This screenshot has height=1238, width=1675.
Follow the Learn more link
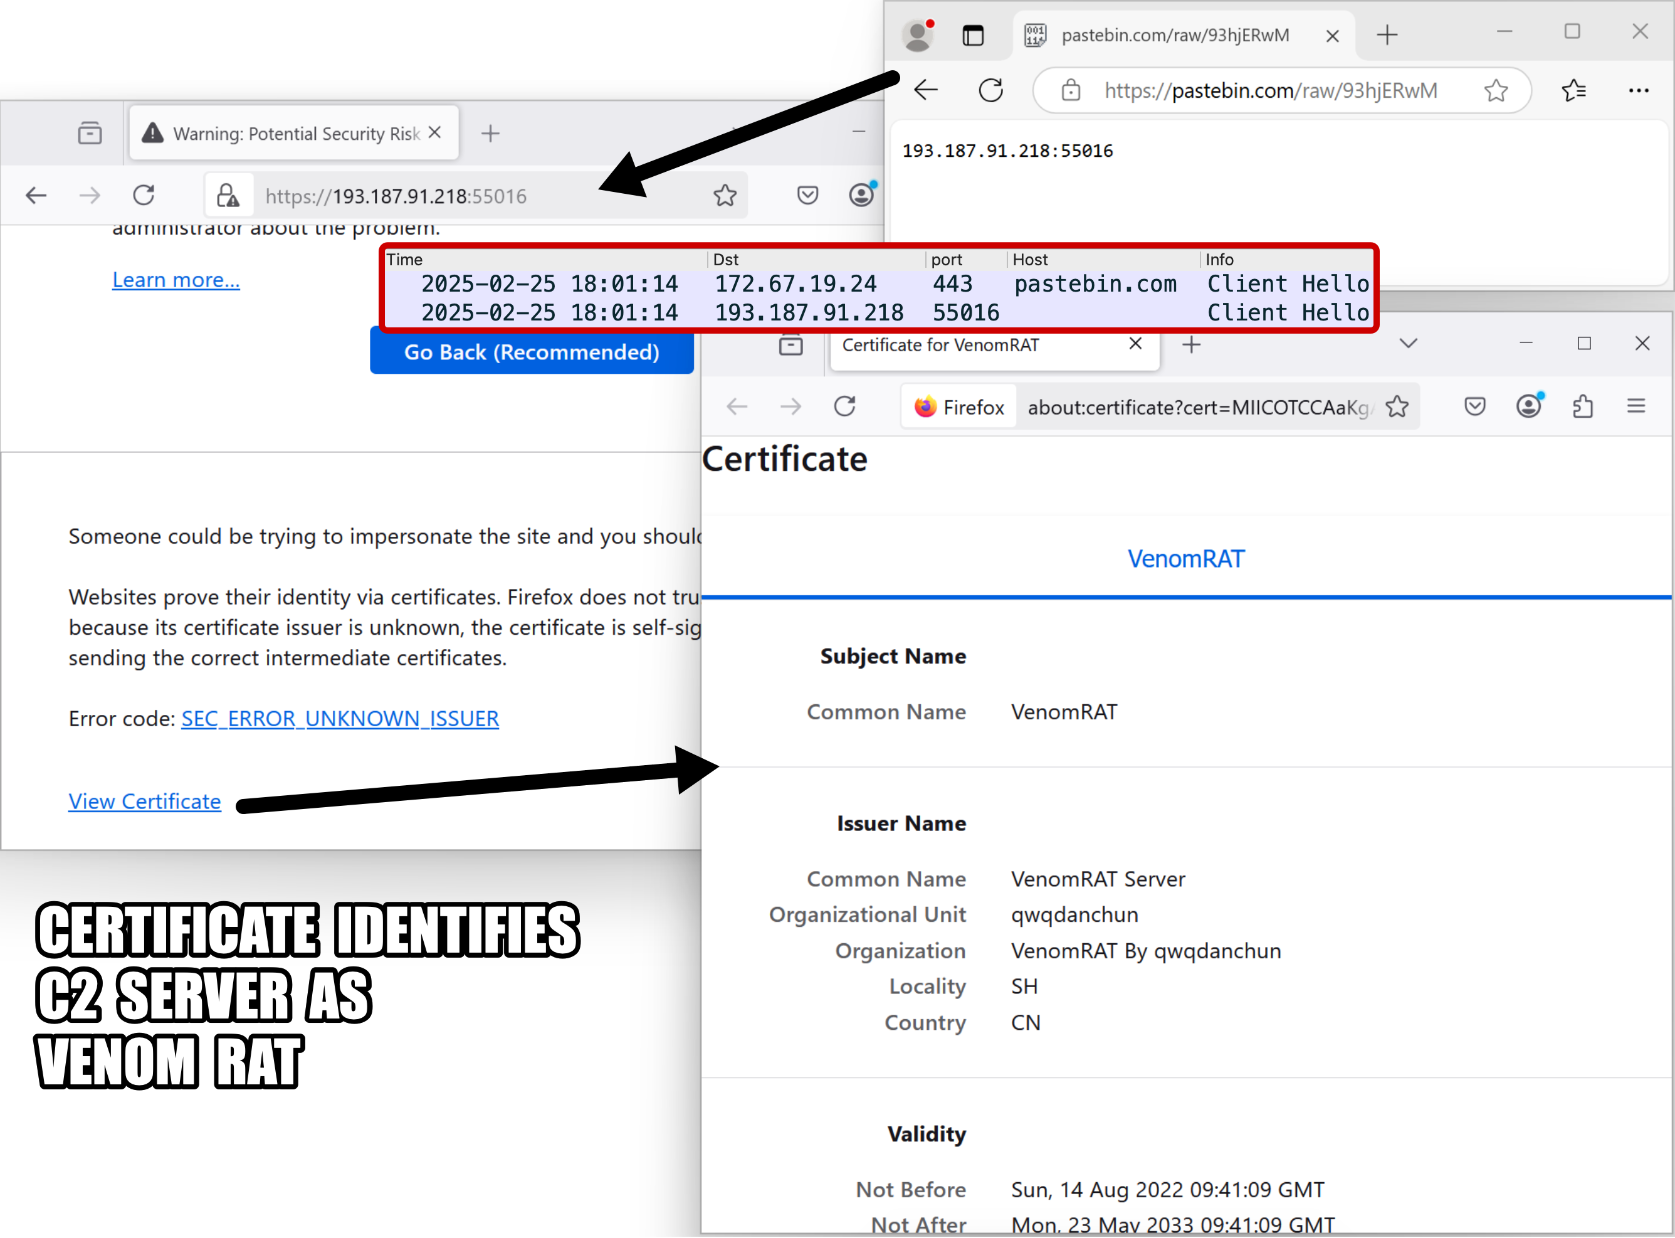(176, 280)
